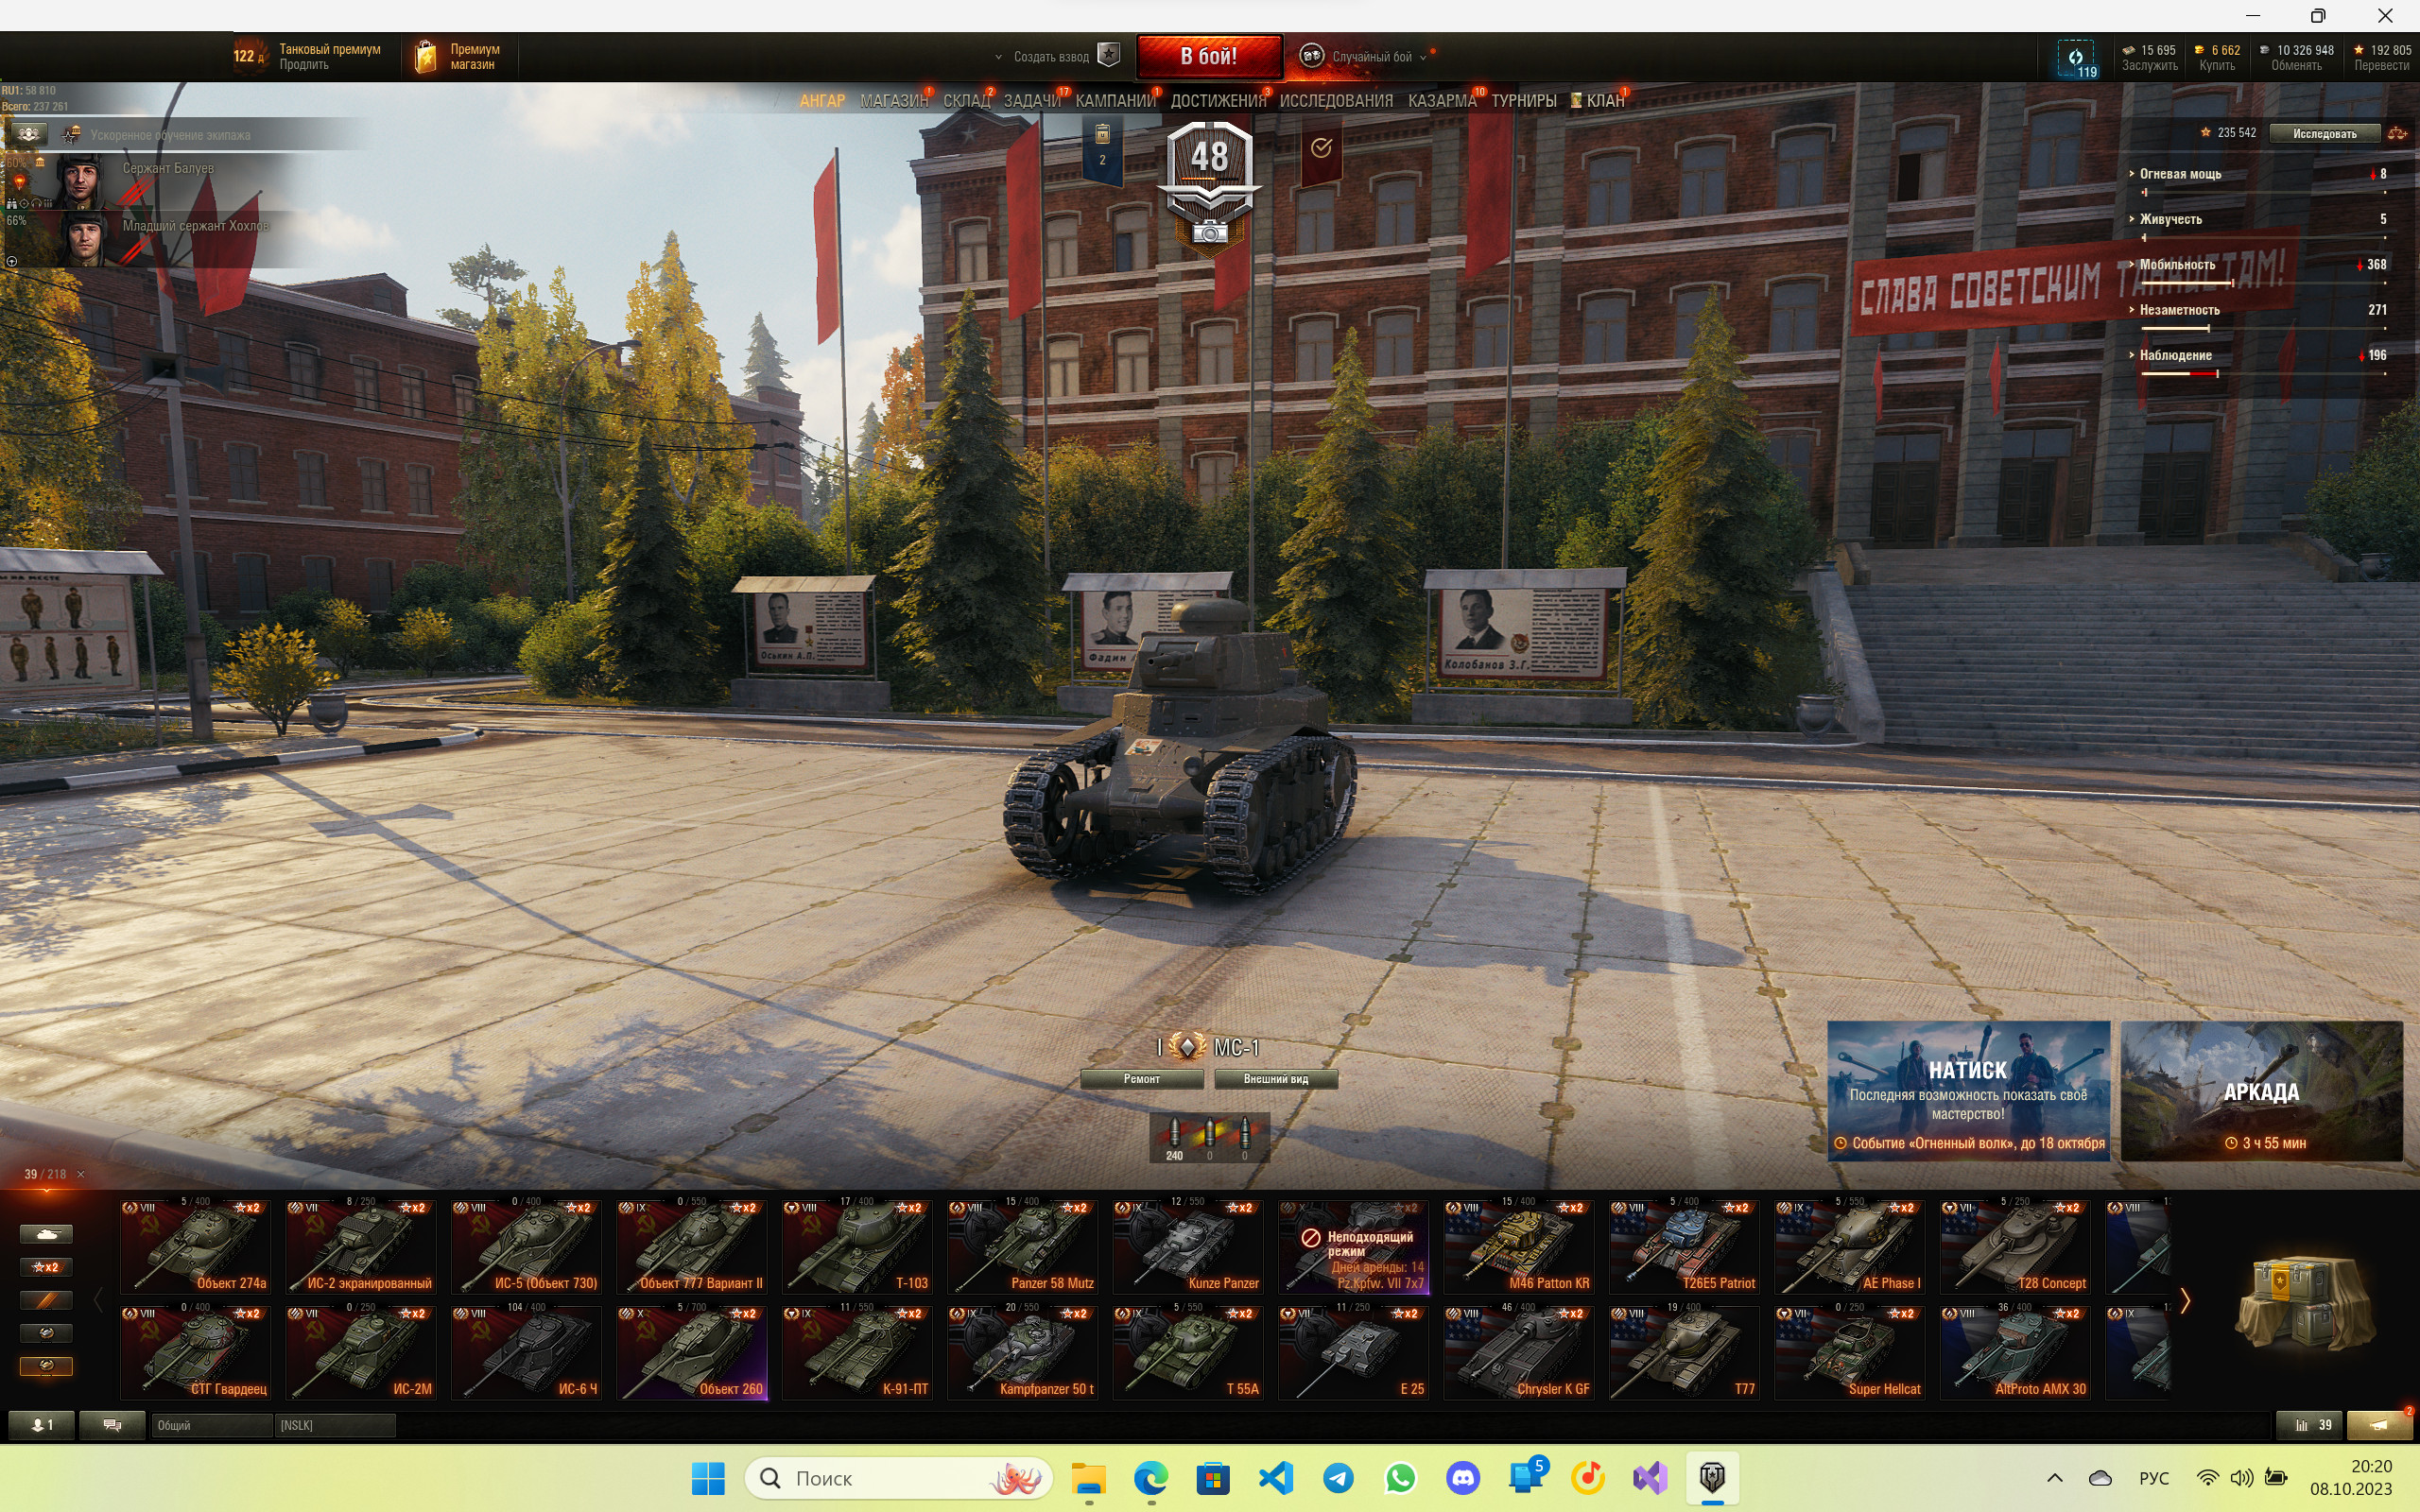Open the КЛАН tab

(1597, 101)
